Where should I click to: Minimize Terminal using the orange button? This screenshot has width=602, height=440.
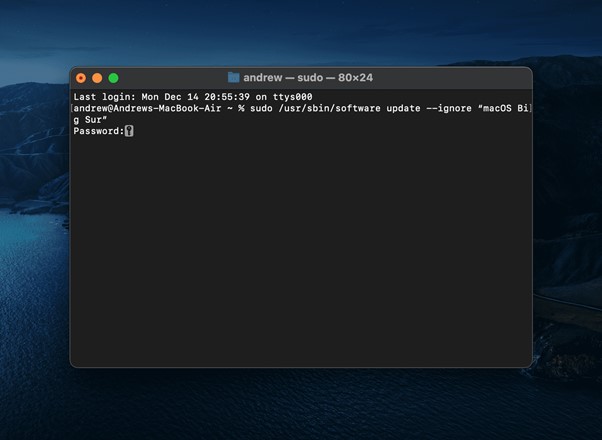coord(97,77)
